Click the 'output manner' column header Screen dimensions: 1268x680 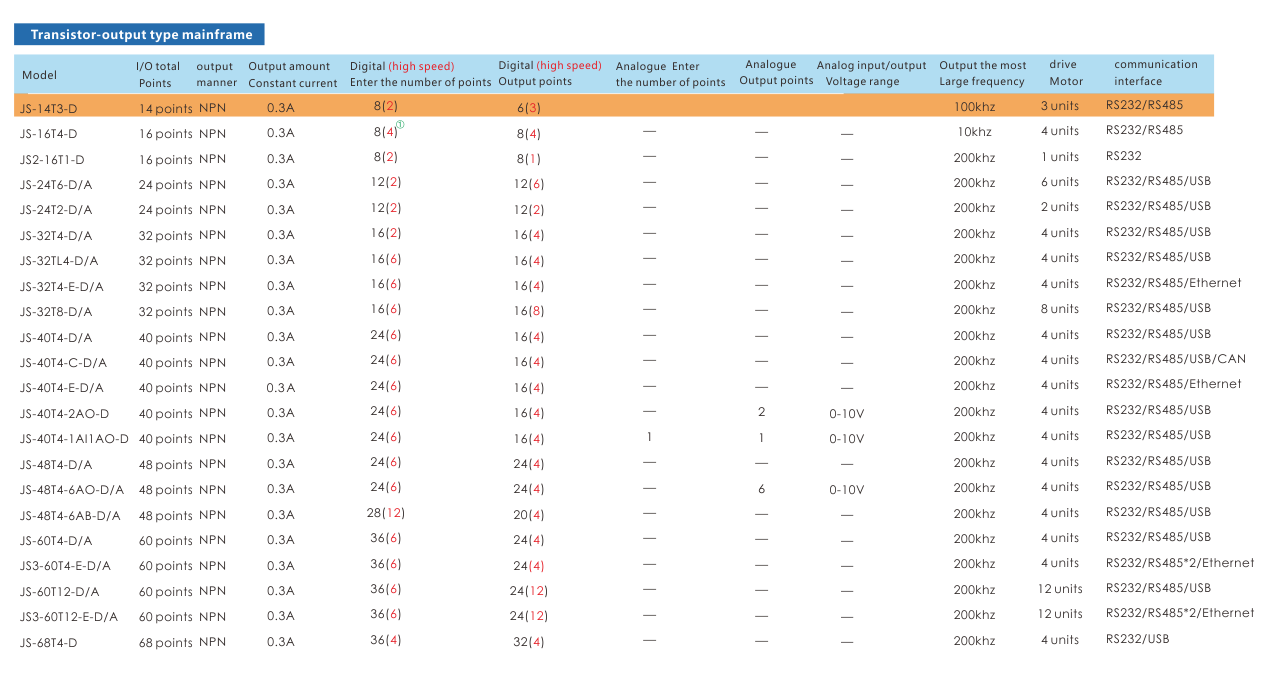coord(217,75)
